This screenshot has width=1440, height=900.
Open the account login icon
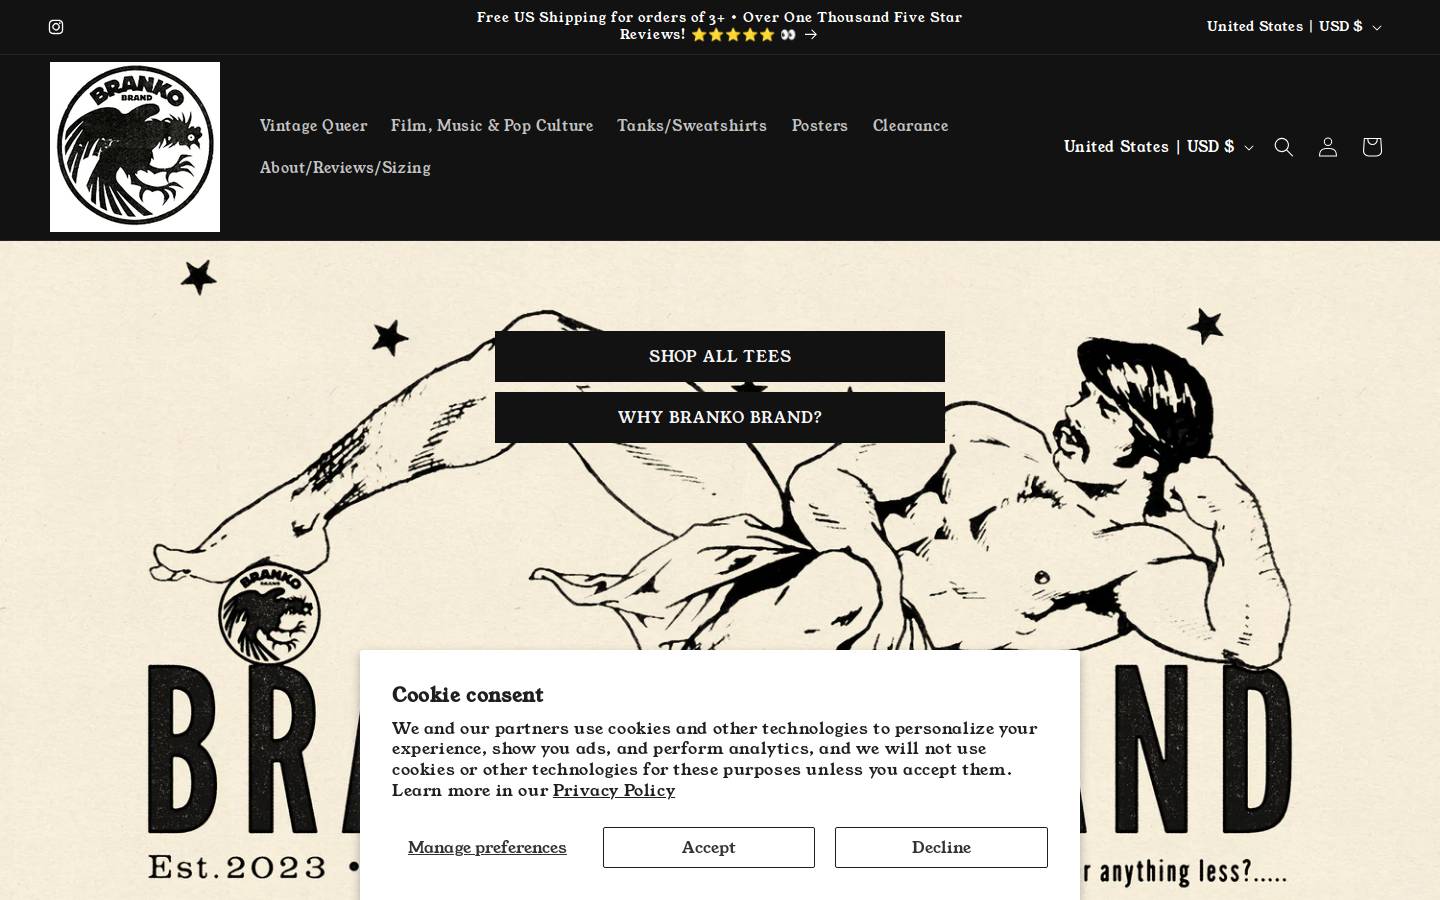pos(1328,147)
